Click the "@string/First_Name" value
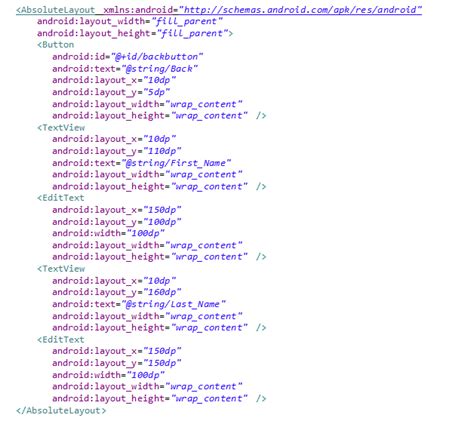The height and width of the screenshot is (421, 474). [176, 163]
